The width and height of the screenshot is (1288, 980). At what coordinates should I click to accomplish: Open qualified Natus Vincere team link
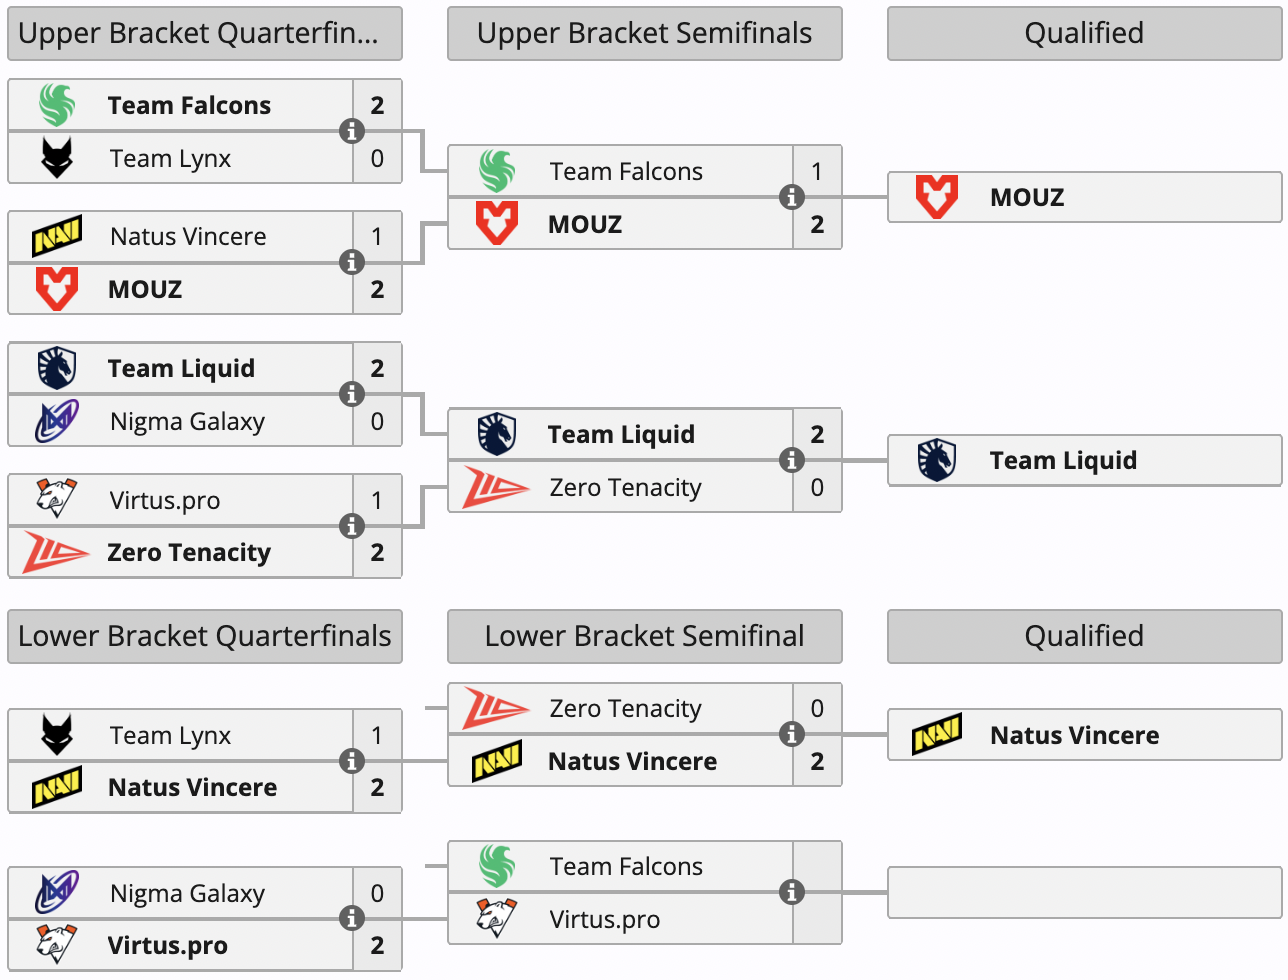(1074, 735)
